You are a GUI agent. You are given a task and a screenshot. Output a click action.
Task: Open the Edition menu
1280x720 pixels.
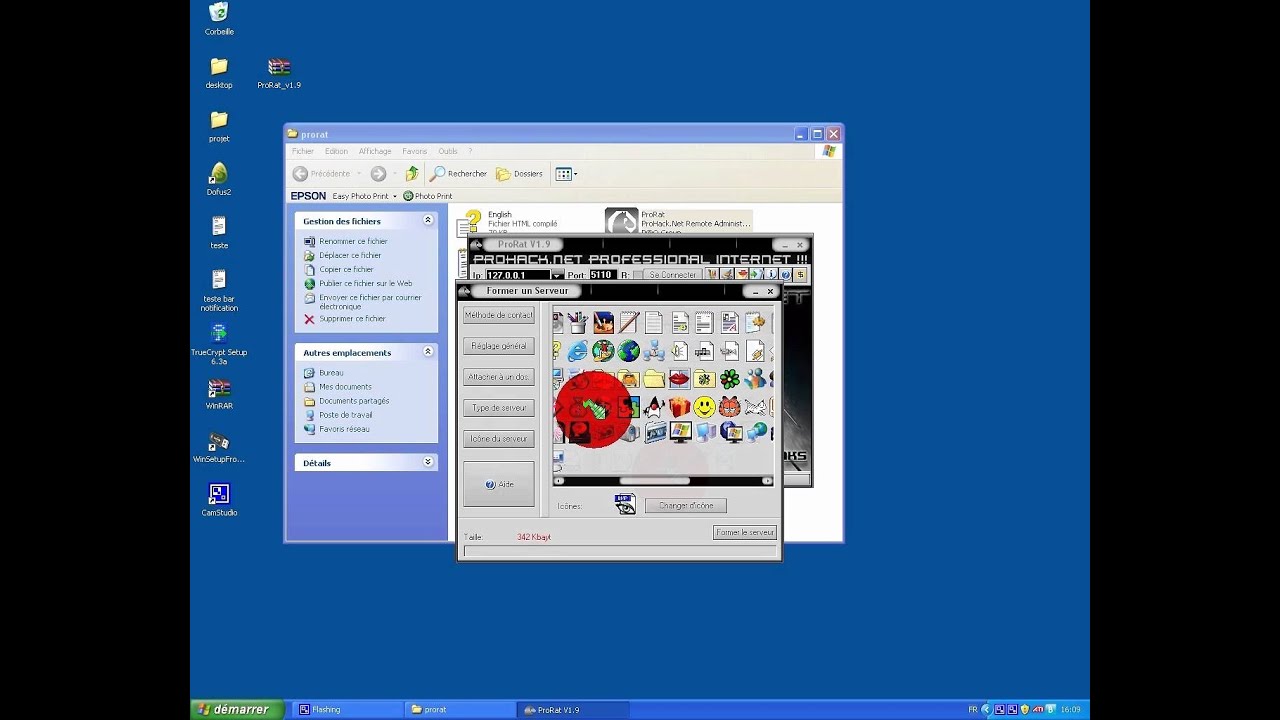(x=336, y=151)
